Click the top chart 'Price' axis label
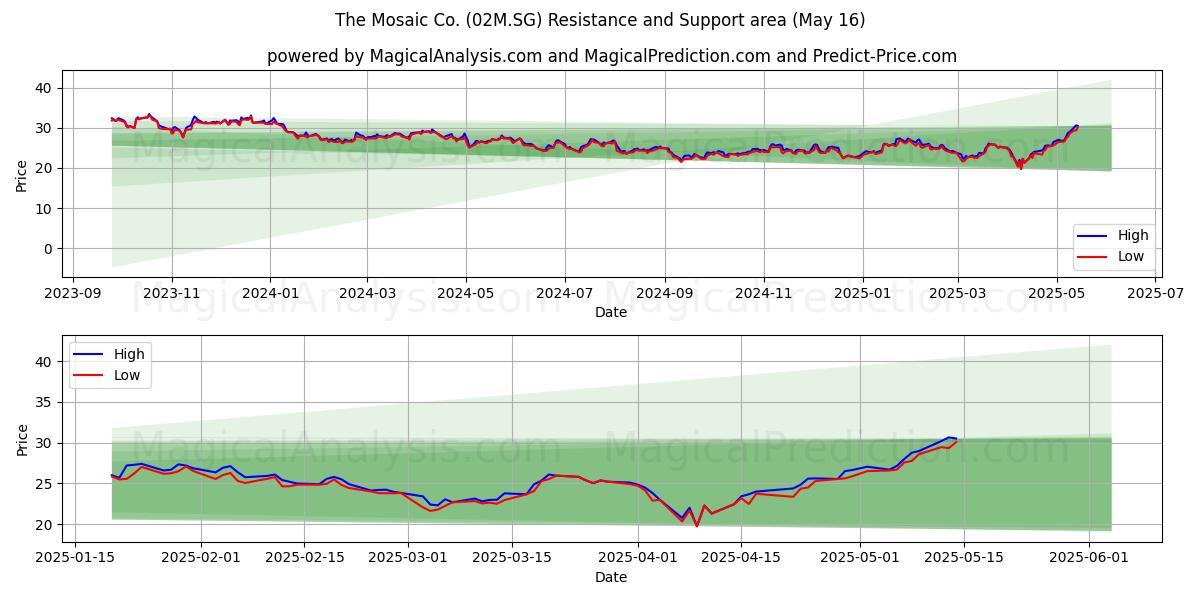The height and width of the screenshot is (600, 1200). pyautogui.click(x=23, y=176)
